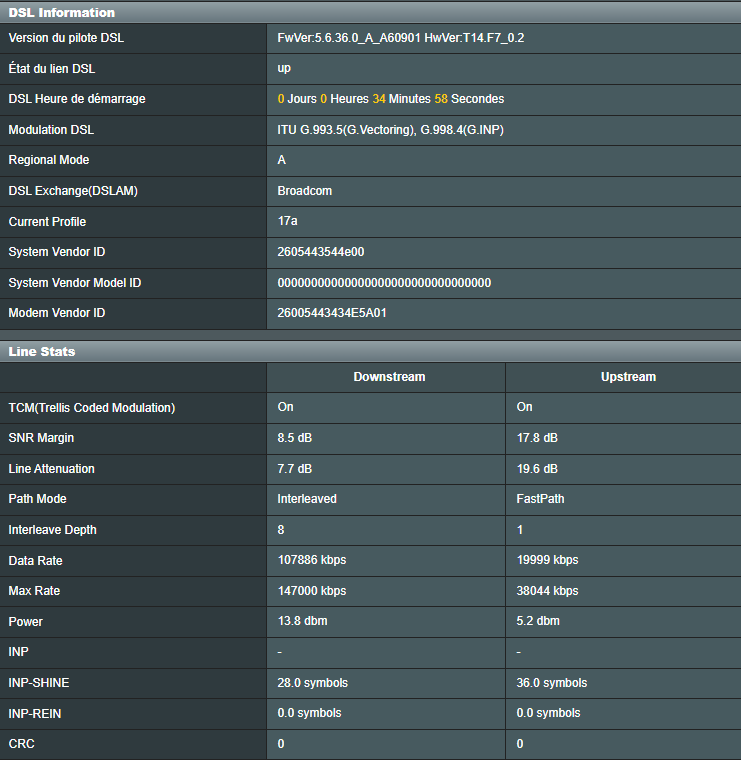The height and width of the screenshot is (760, 741).
Task: Click the Modem Vendor ID value
Action: click(332, 313)
